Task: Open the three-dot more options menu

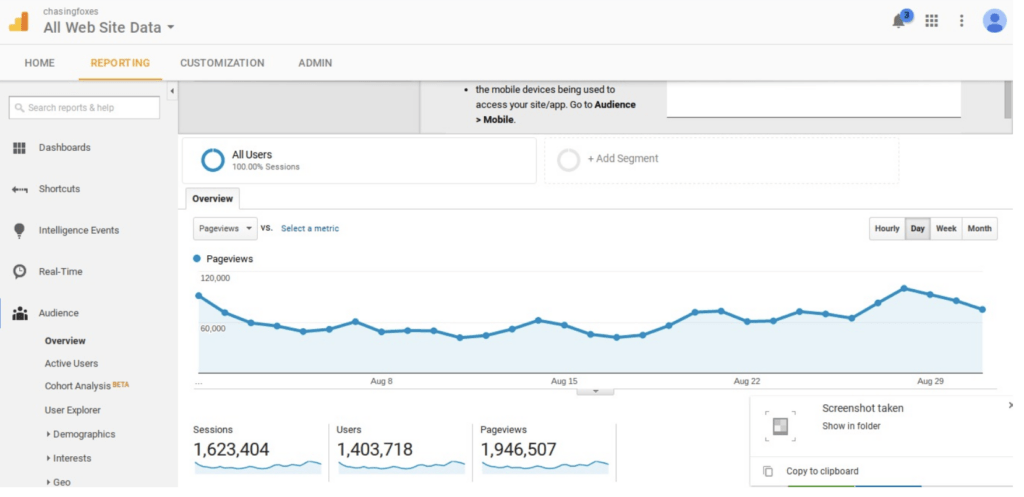Action: click(x=962, y=21)
